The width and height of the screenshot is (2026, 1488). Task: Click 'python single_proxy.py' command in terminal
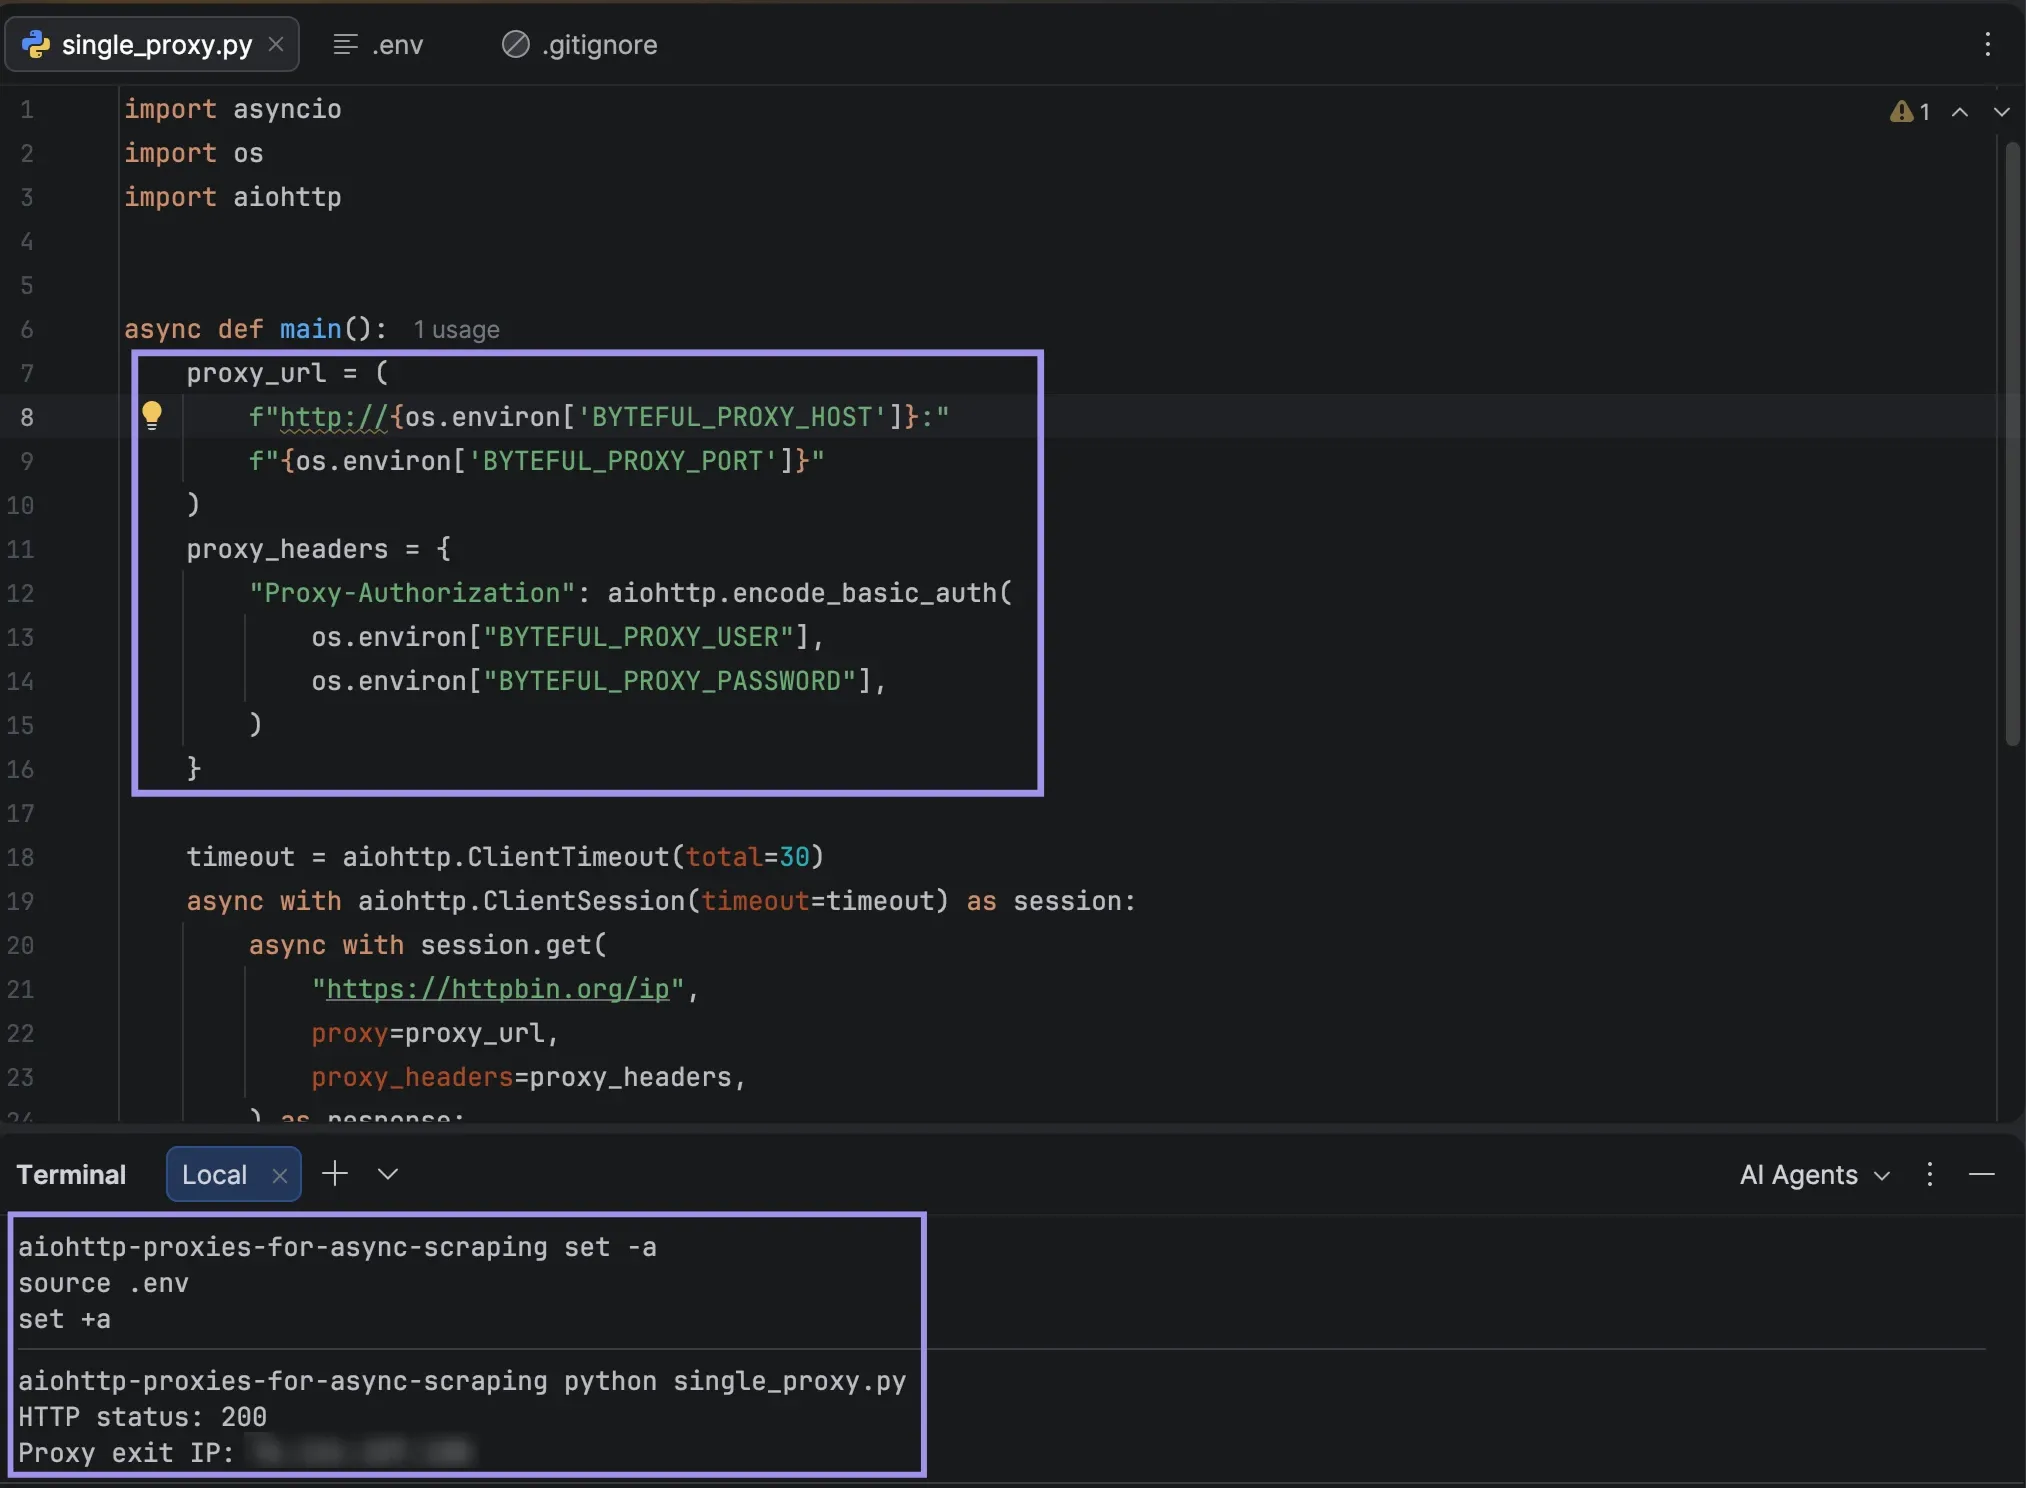point(735,1381)
